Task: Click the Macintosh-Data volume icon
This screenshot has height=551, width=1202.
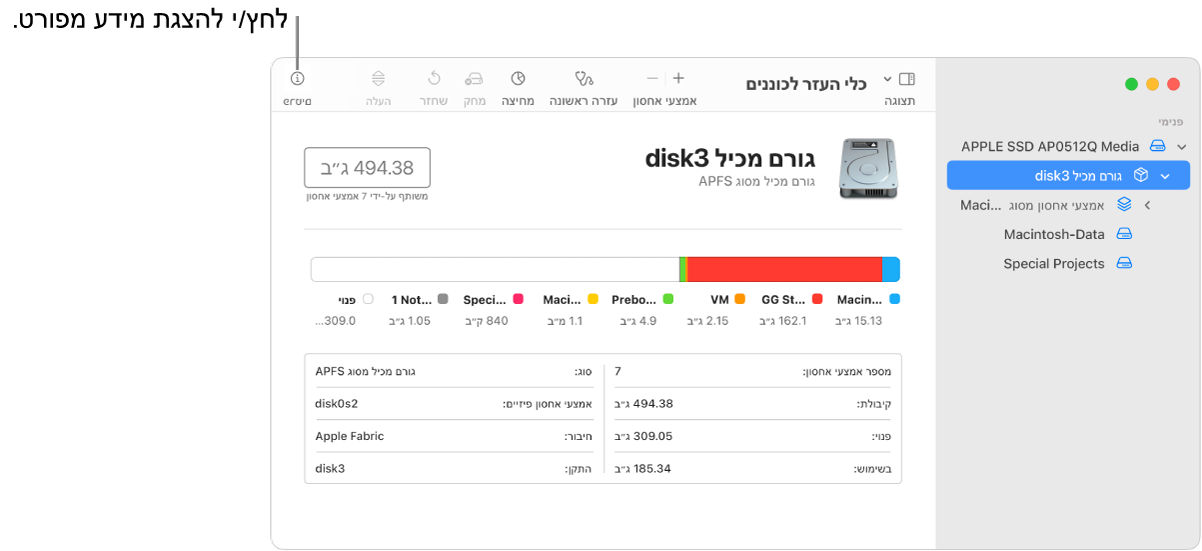Action: click(1124, 234)
